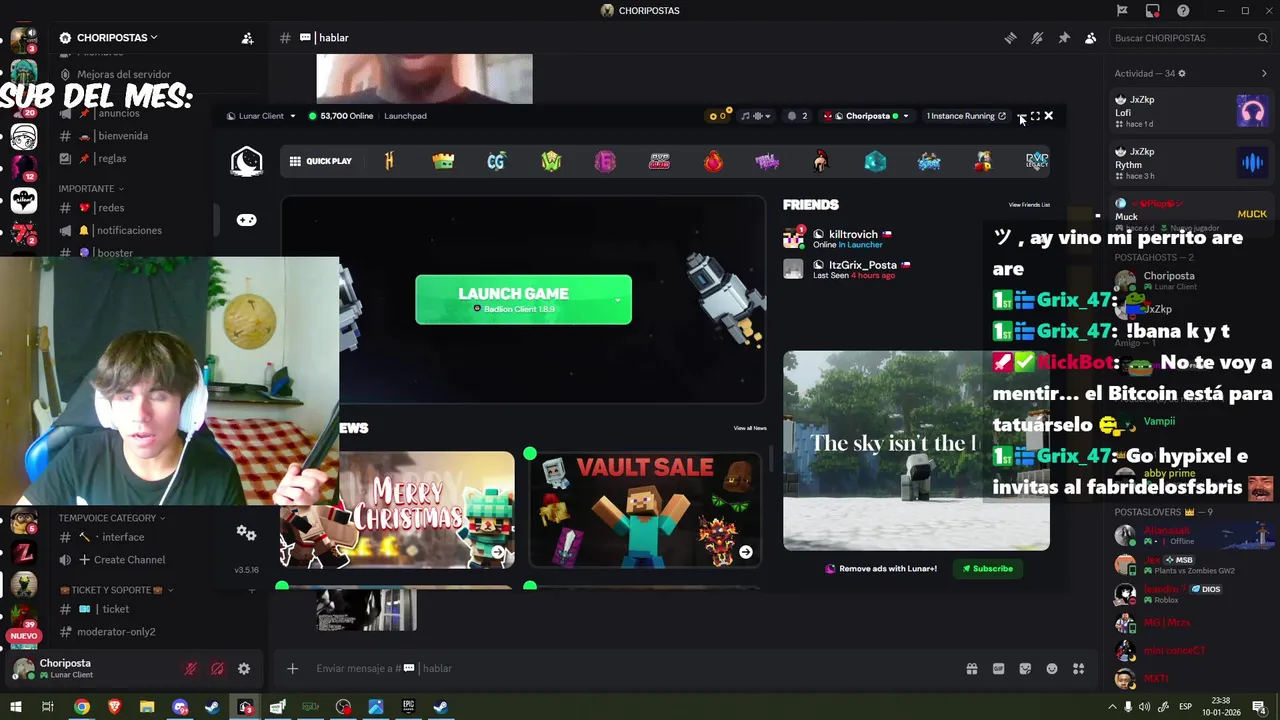Open the music and audio dropdown in Lunar Client
The image size is (1280, 720).
[x=755, y=116]
